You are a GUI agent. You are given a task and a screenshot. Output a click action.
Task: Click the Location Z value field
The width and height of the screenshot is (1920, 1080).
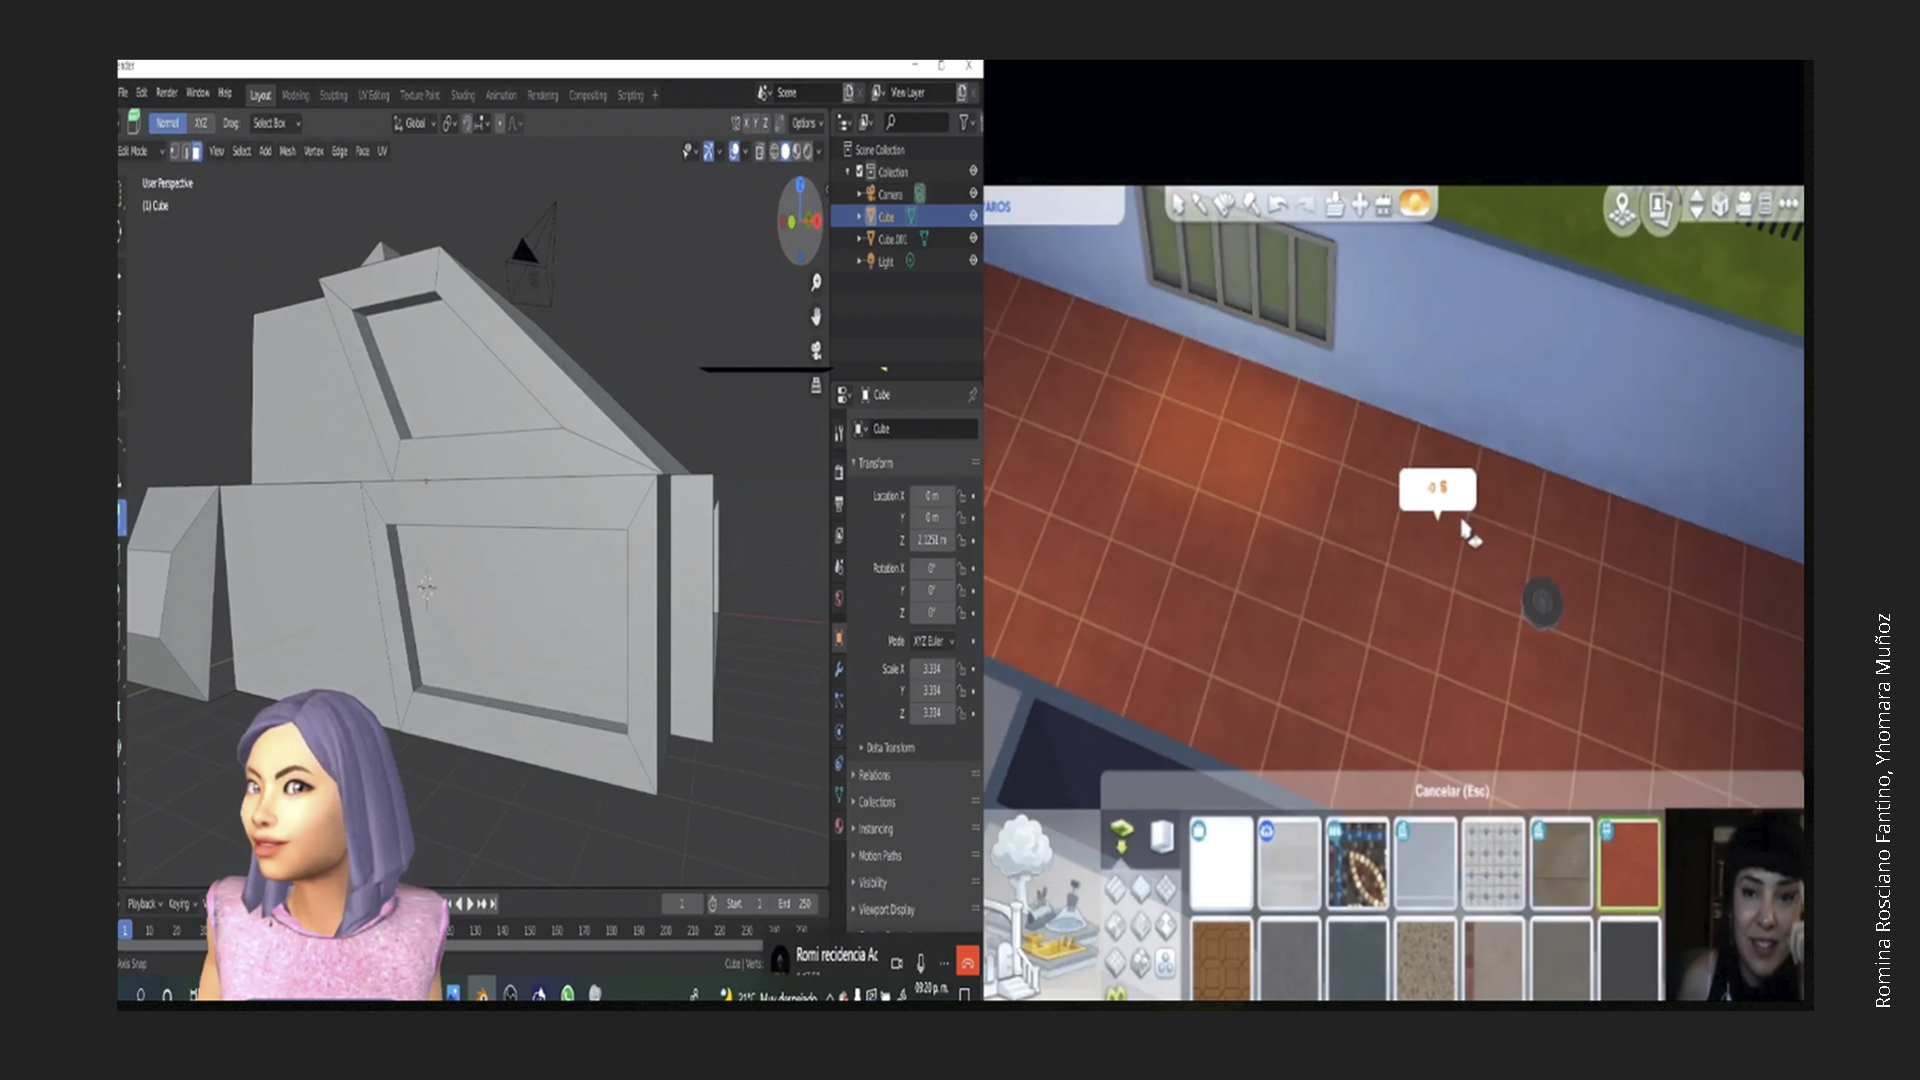[x=931, y=541]
